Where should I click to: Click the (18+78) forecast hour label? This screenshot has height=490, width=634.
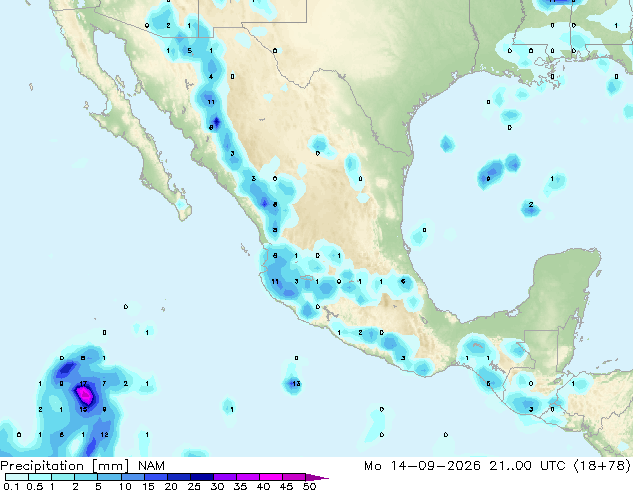click(x=602, y=466)
